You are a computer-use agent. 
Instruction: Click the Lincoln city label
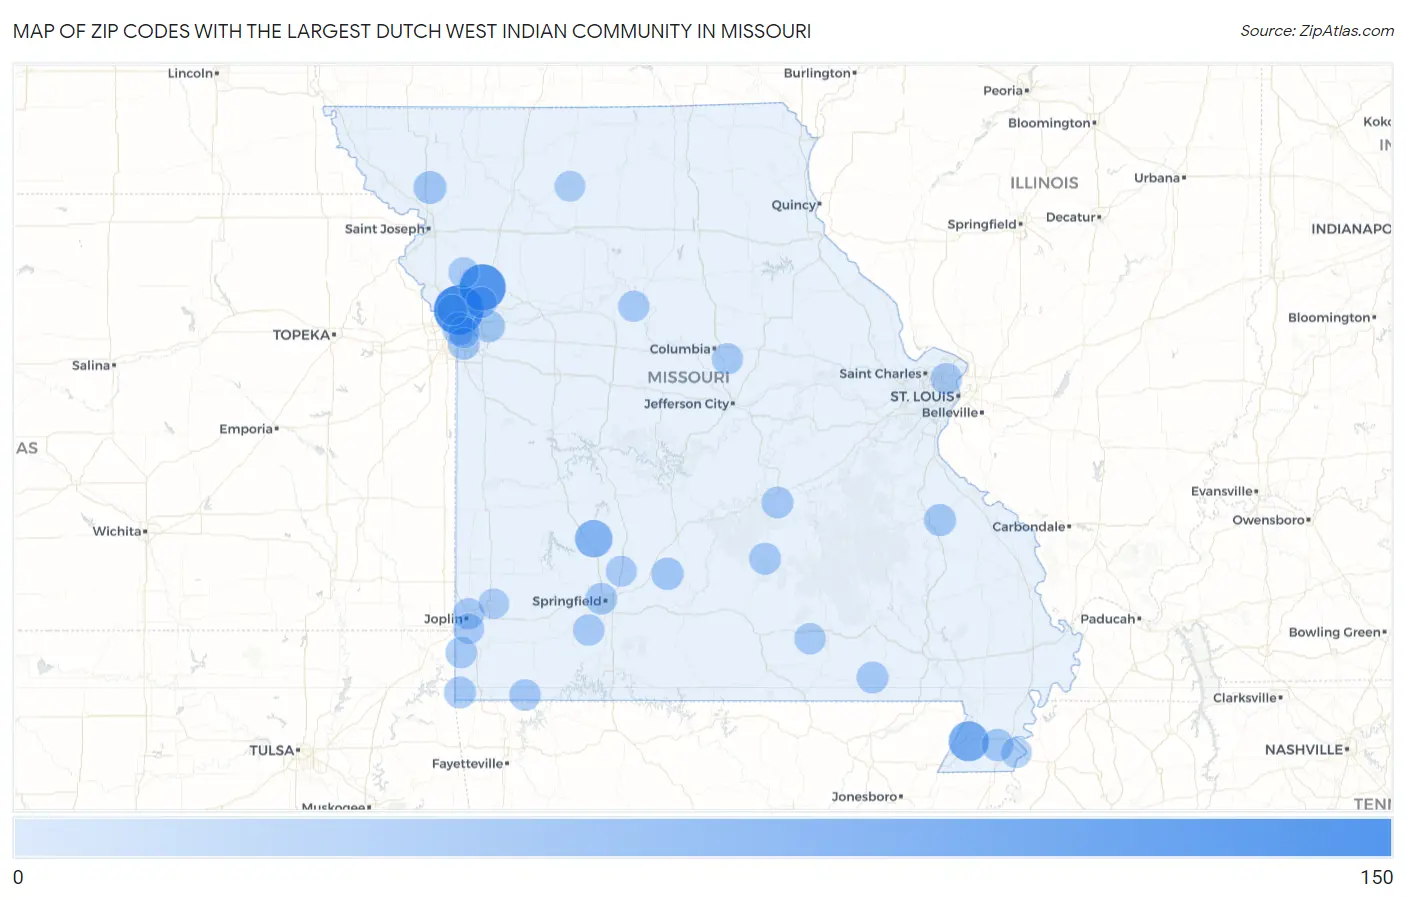click(x=190, y=73)
